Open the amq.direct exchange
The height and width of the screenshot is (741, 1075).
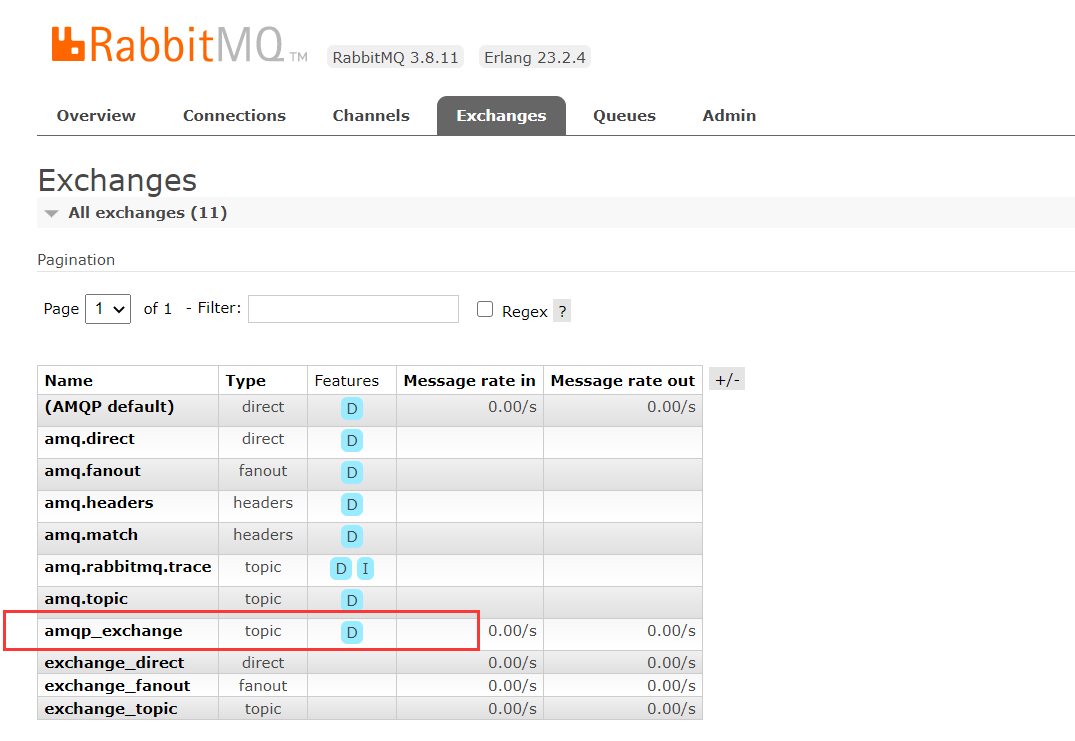click(89, 439)
